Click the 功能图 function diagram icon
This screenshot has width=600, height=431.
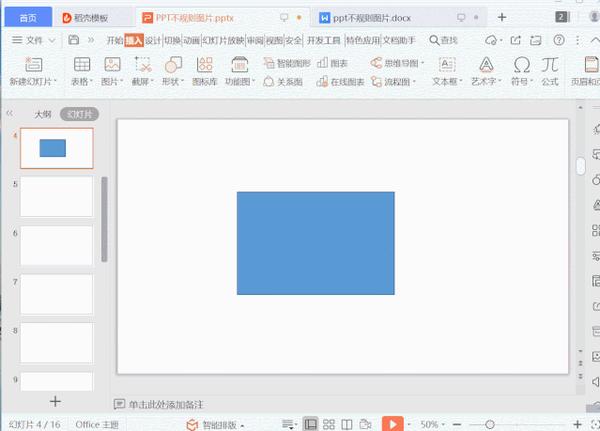[240, 64]
